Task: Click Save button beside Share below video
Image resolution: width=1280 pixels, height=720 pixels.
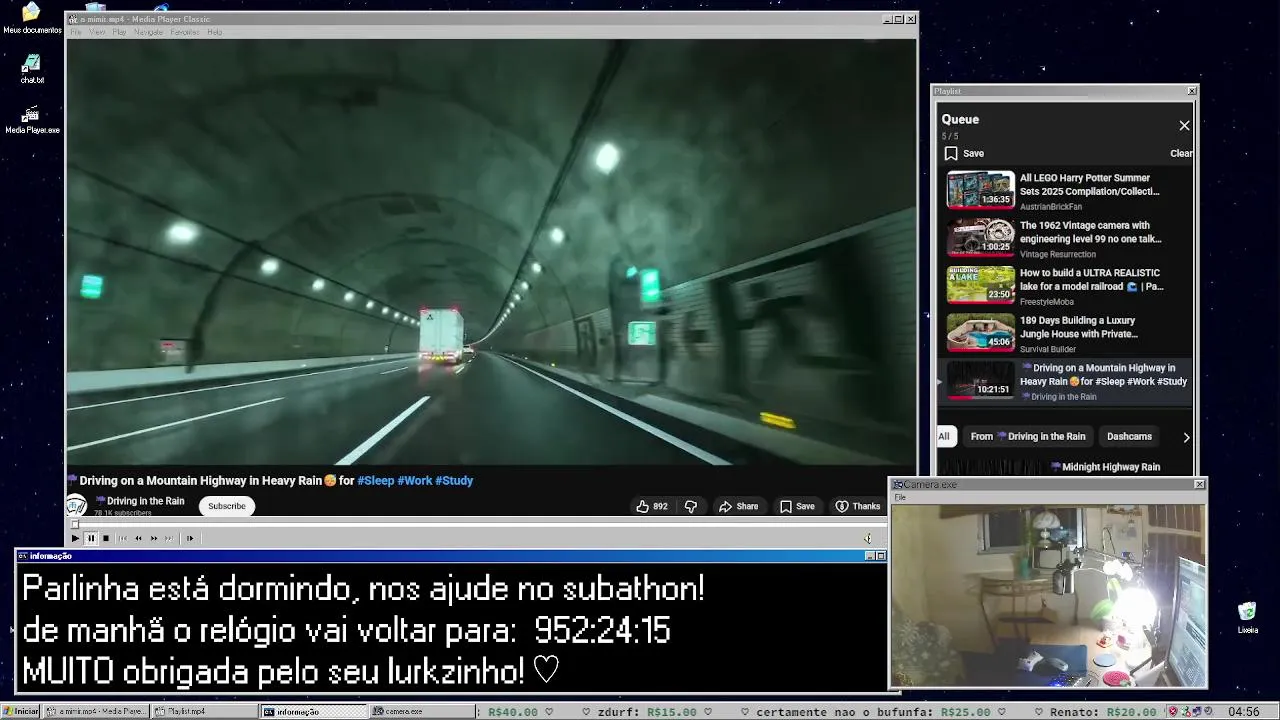Action: [x=797, y=506]
